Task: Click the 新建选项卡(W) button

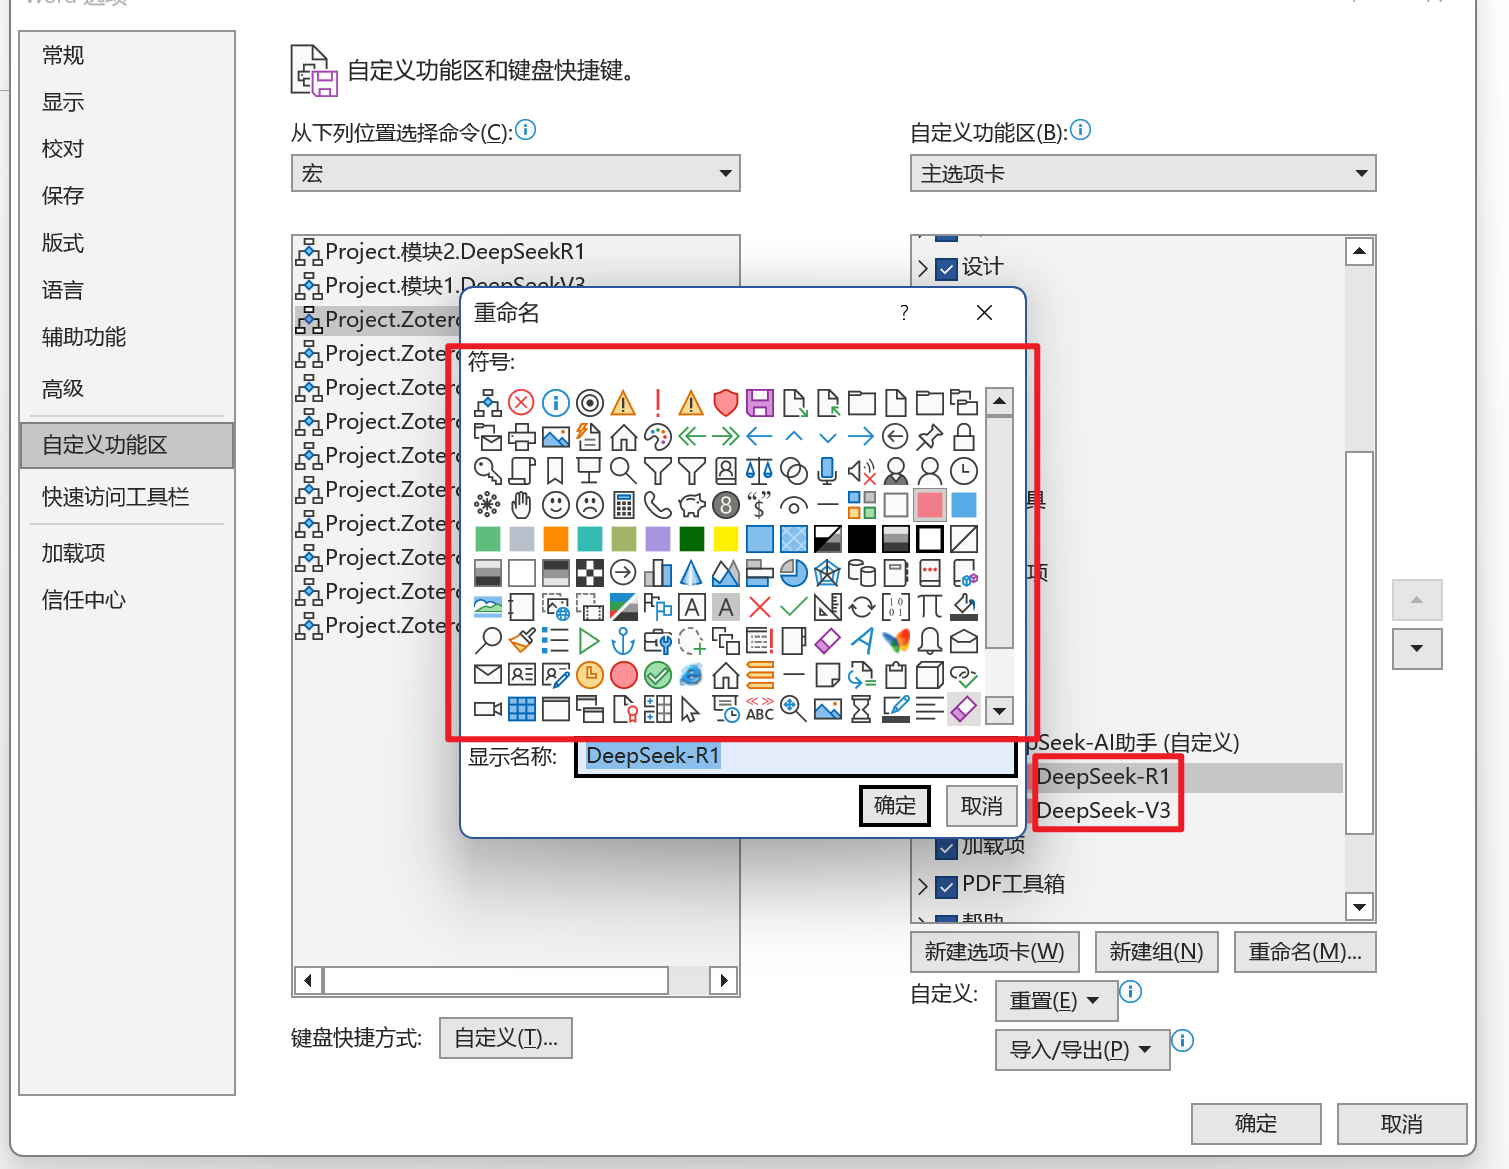Action: pyautogui.click(x=995, y=951)
